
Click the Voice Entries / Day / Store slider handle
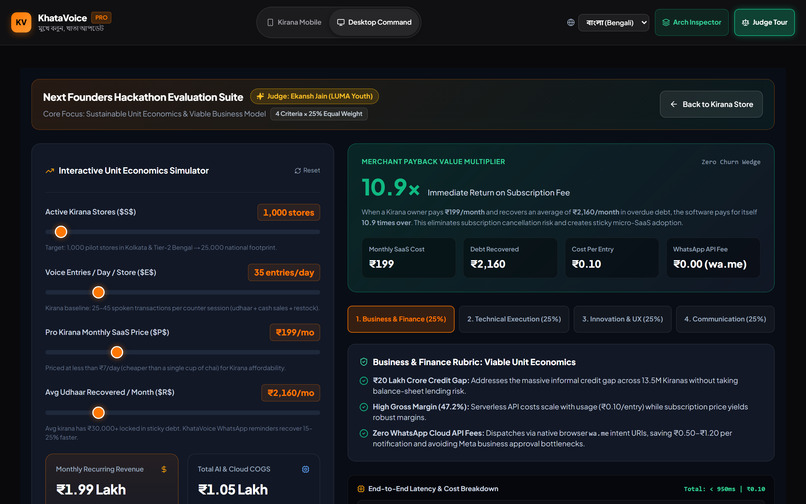(x=98, y=293)
